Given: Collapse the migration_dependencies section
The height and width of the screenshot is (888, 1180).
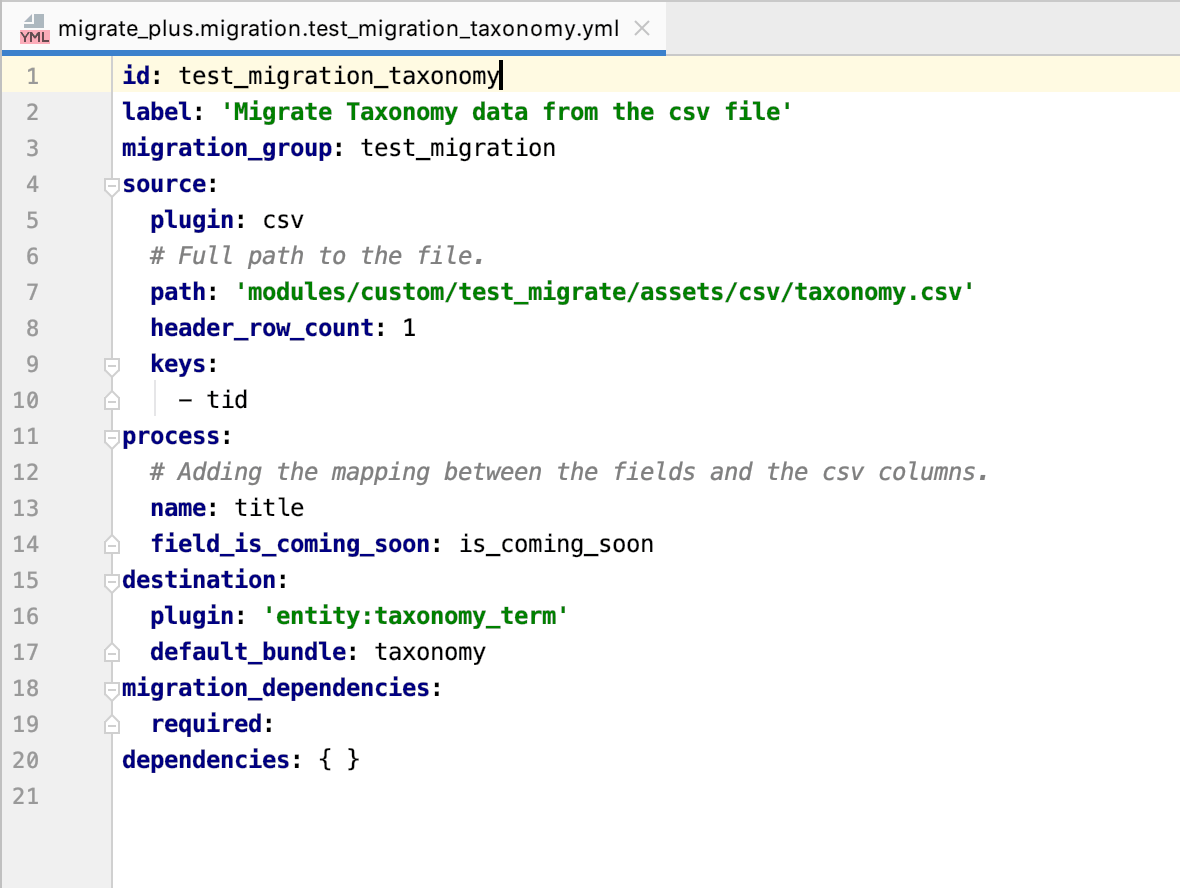Looking at the screenshot, I should 111,688.
